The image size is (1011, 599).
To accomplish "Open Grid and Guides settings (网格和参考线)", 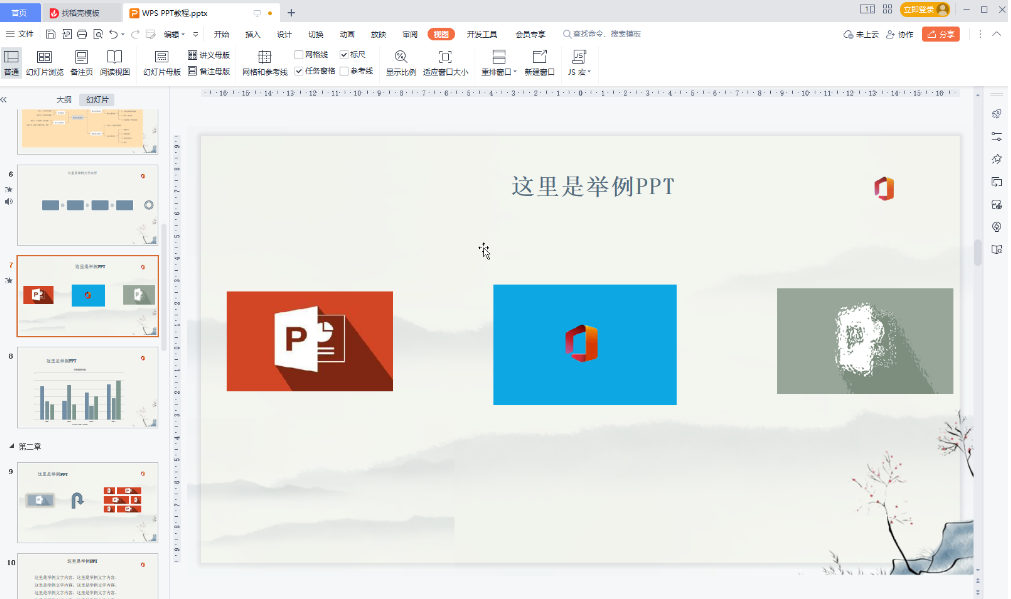I will click(x=263, y=62).
